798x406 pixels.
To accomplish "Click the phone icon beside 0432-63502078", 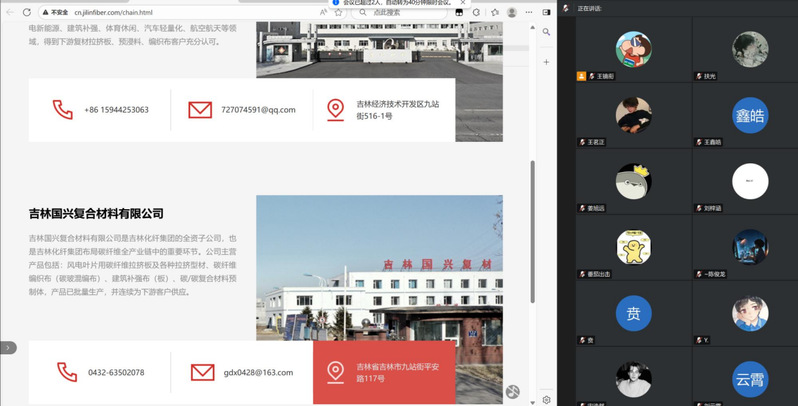I will pyautogui.click(x=66, y=372).
